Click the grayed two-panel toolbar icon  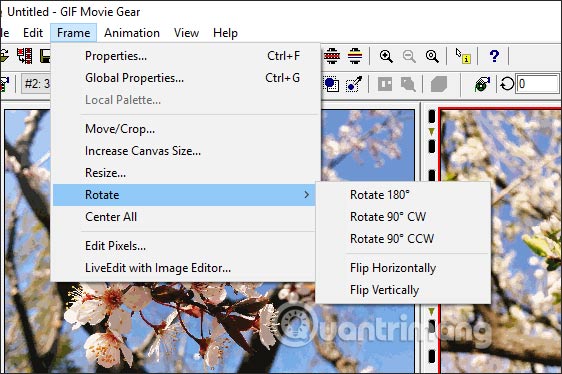tap(385, 84)
